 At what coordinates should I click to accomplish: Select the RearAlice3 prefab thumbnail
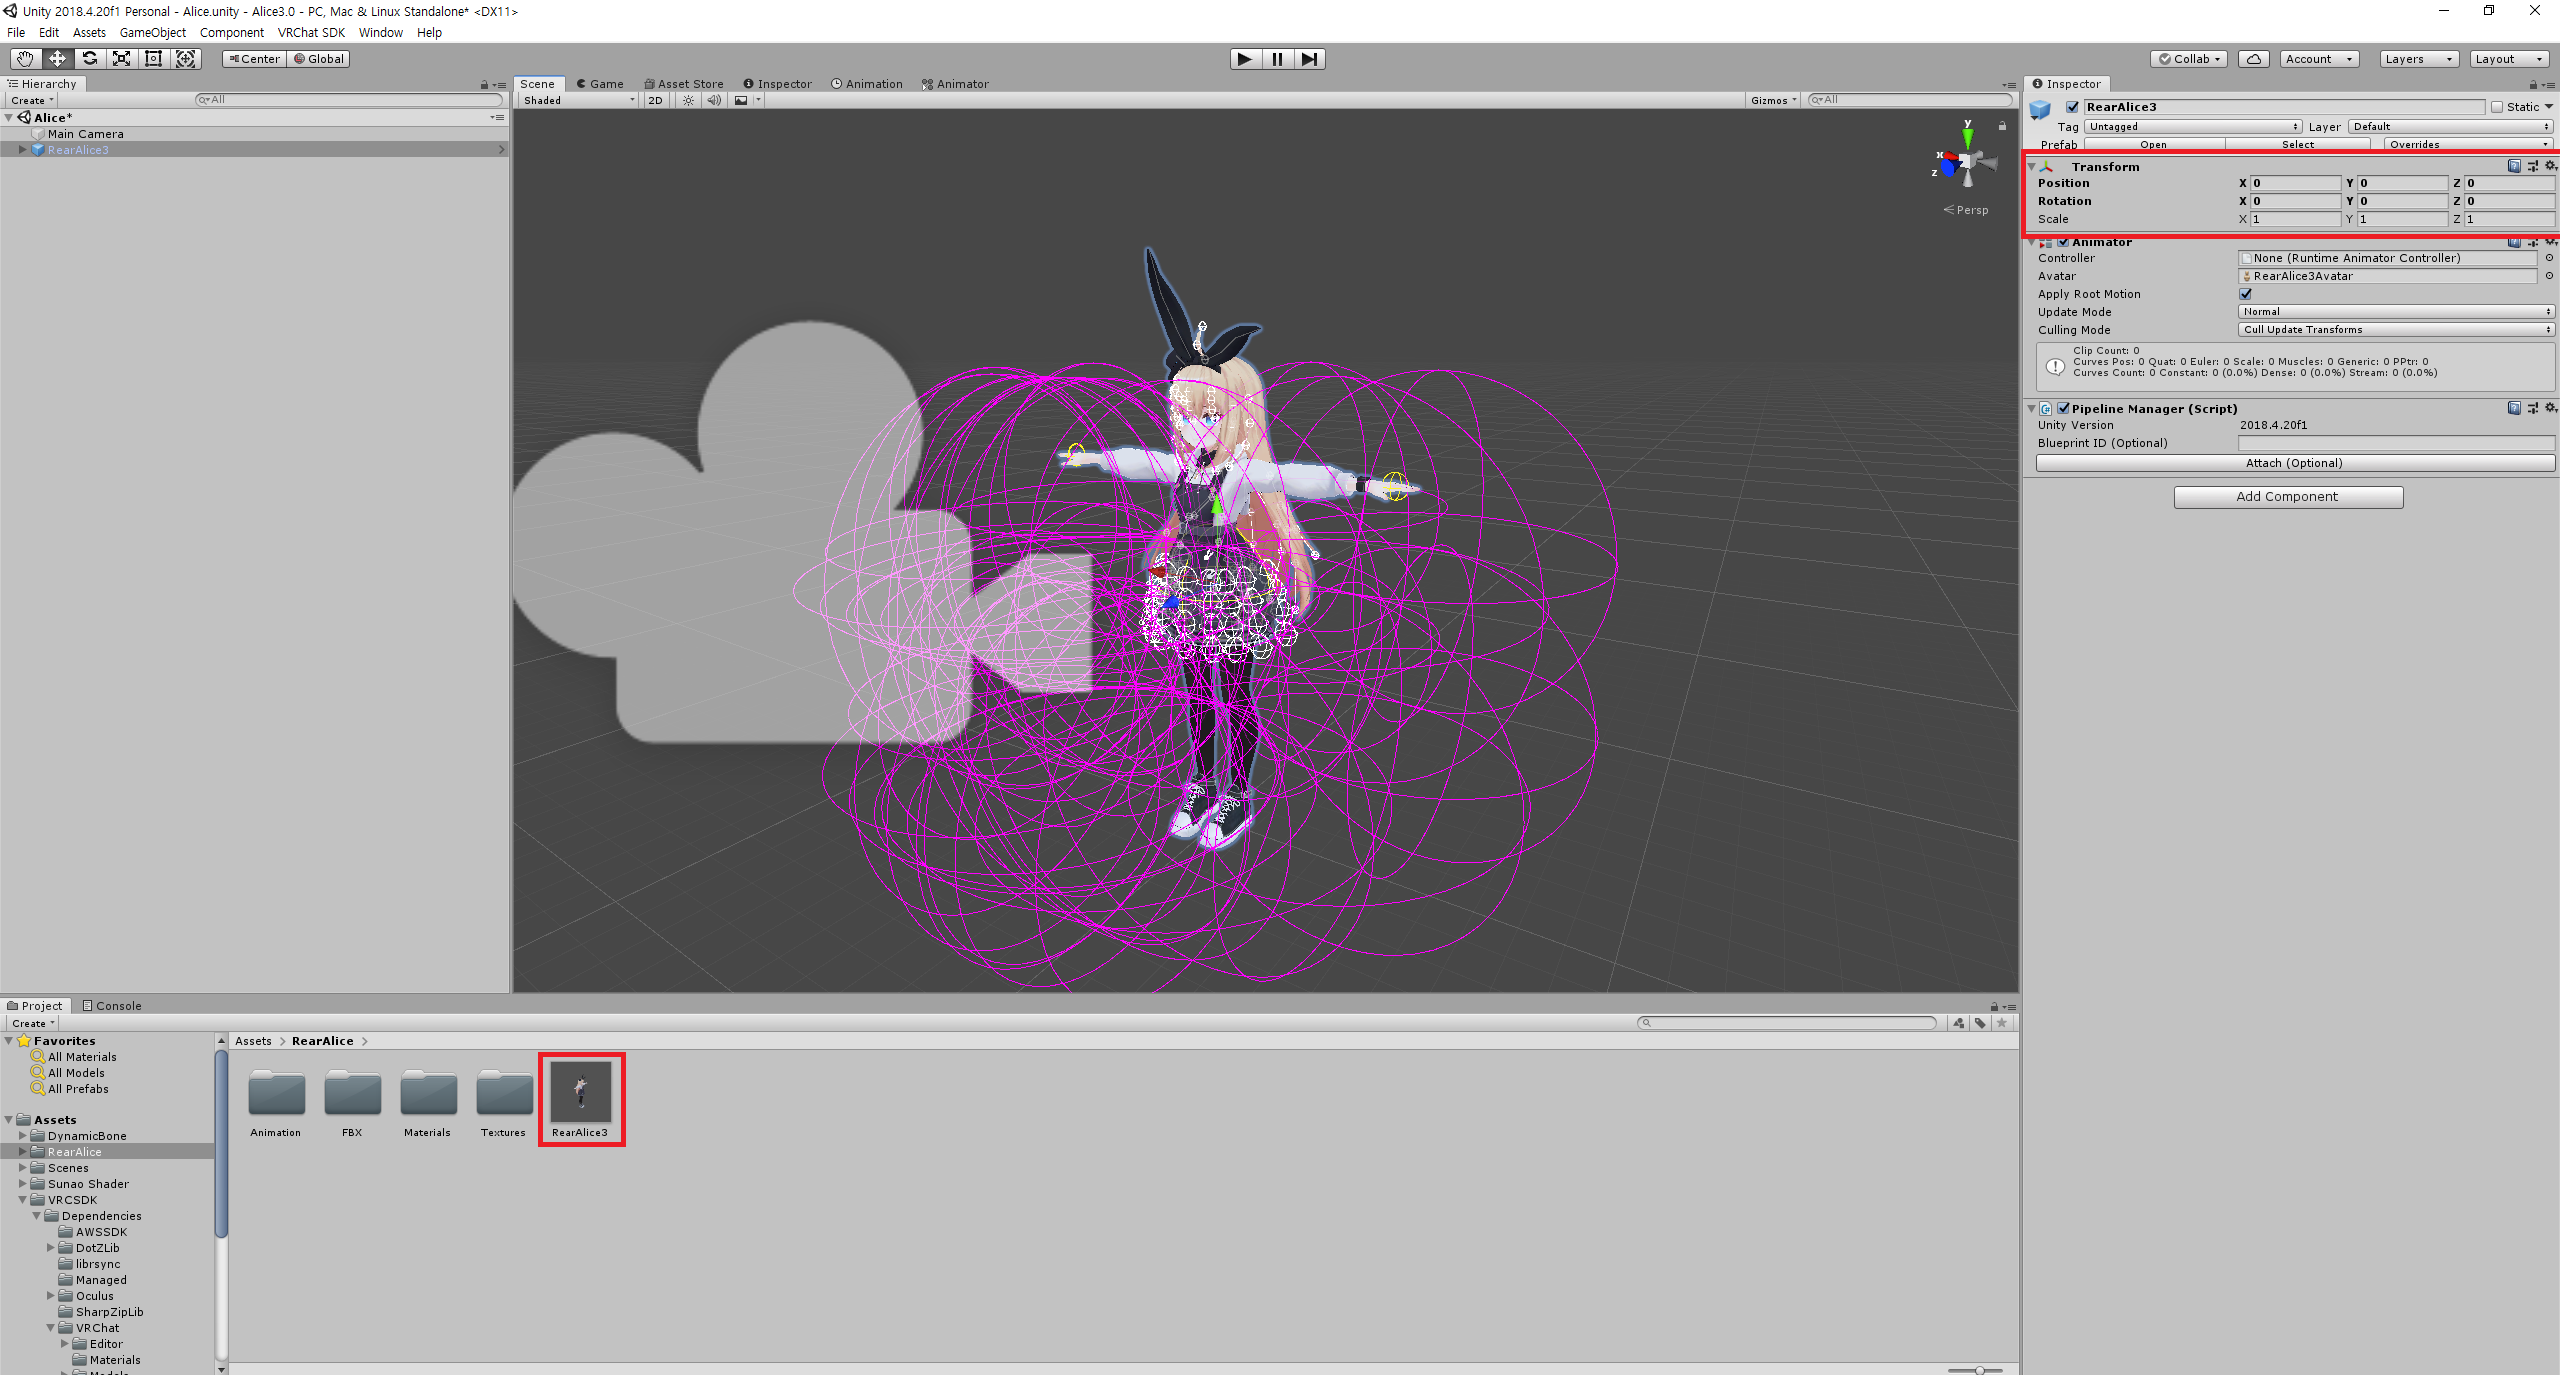pos(581,1092)
